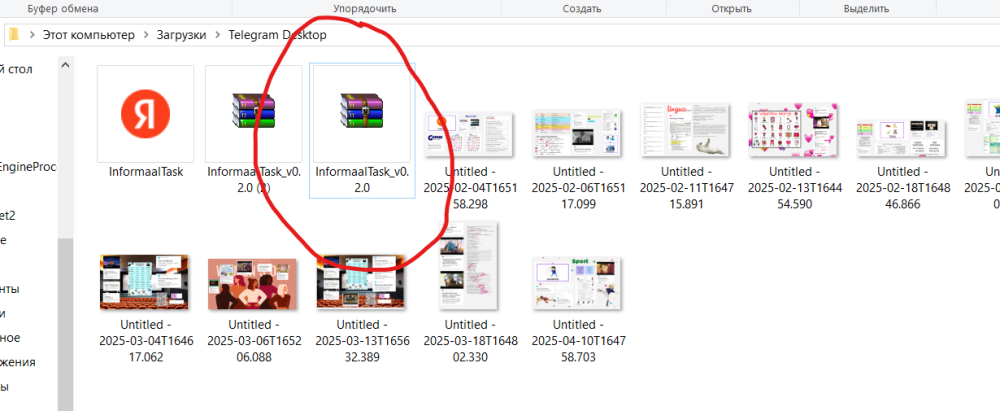
Task: Select thumbnail Untitled - 2025-02-04T165158.298
Action: click(x=470, y=135)
